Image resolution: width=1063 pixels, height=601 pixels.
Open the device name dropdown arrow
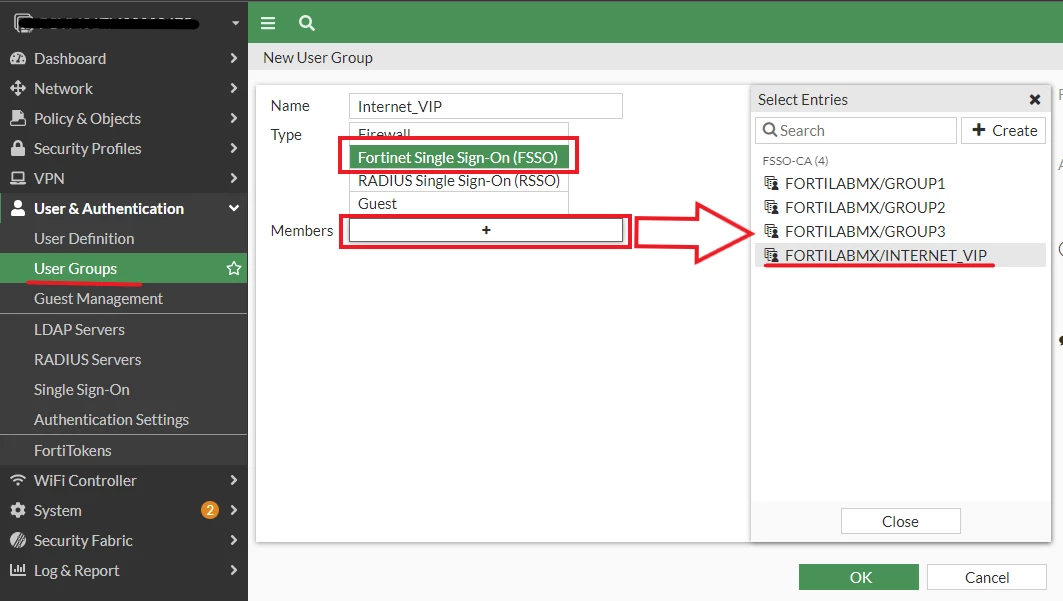235,23
